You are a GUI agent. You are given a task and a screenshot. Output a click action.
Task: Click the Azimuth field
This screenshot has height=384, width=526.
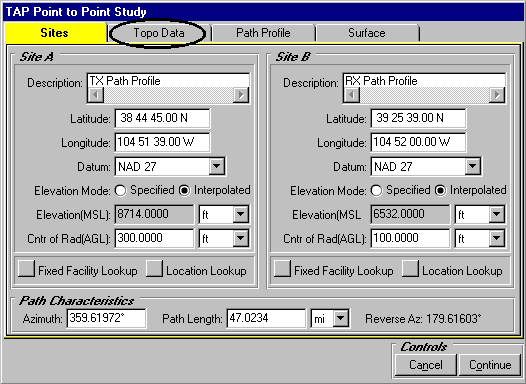click(106, 318)
